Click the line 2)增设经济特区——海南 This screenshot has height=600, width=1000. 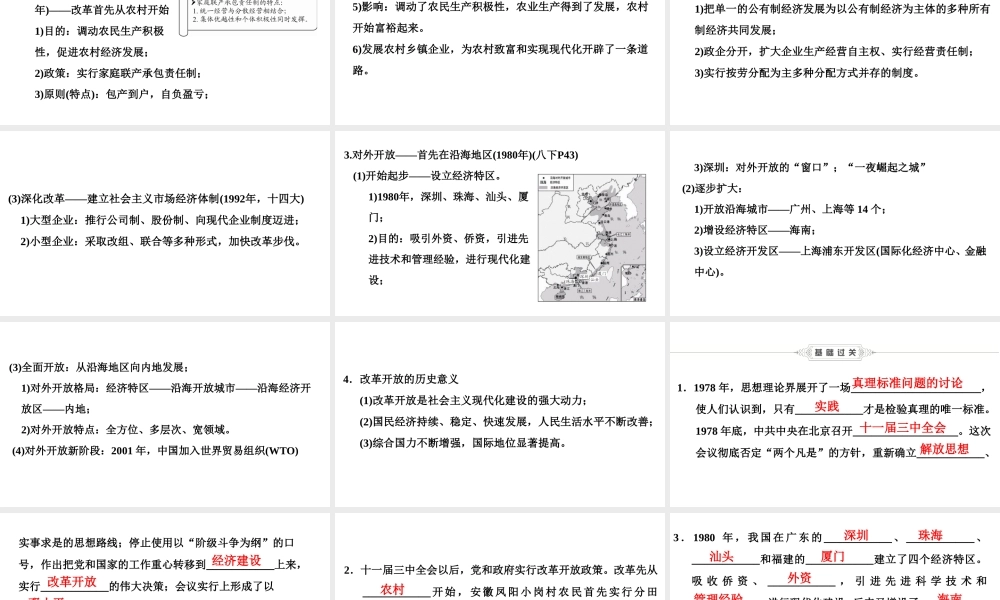pos(755,230)
